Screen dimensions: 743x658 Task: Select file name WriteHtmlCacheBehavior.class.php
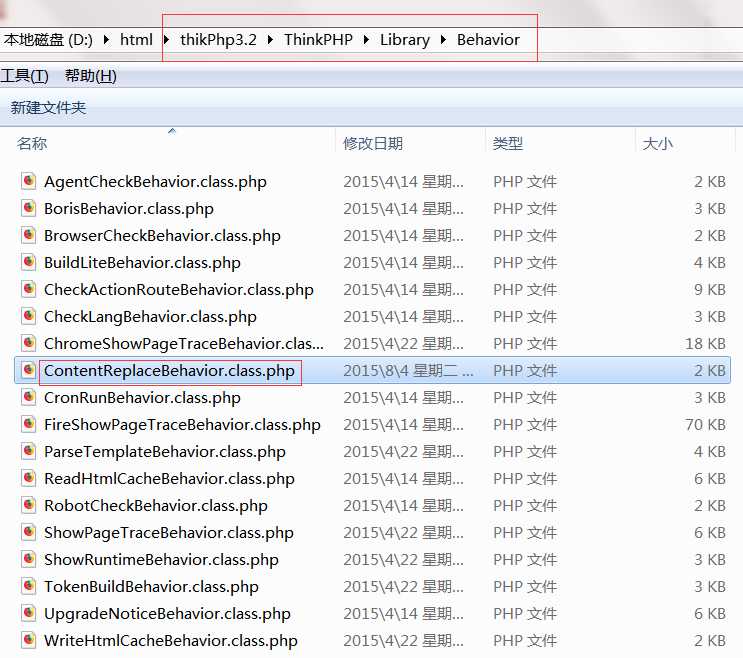[x=171, y=640]
